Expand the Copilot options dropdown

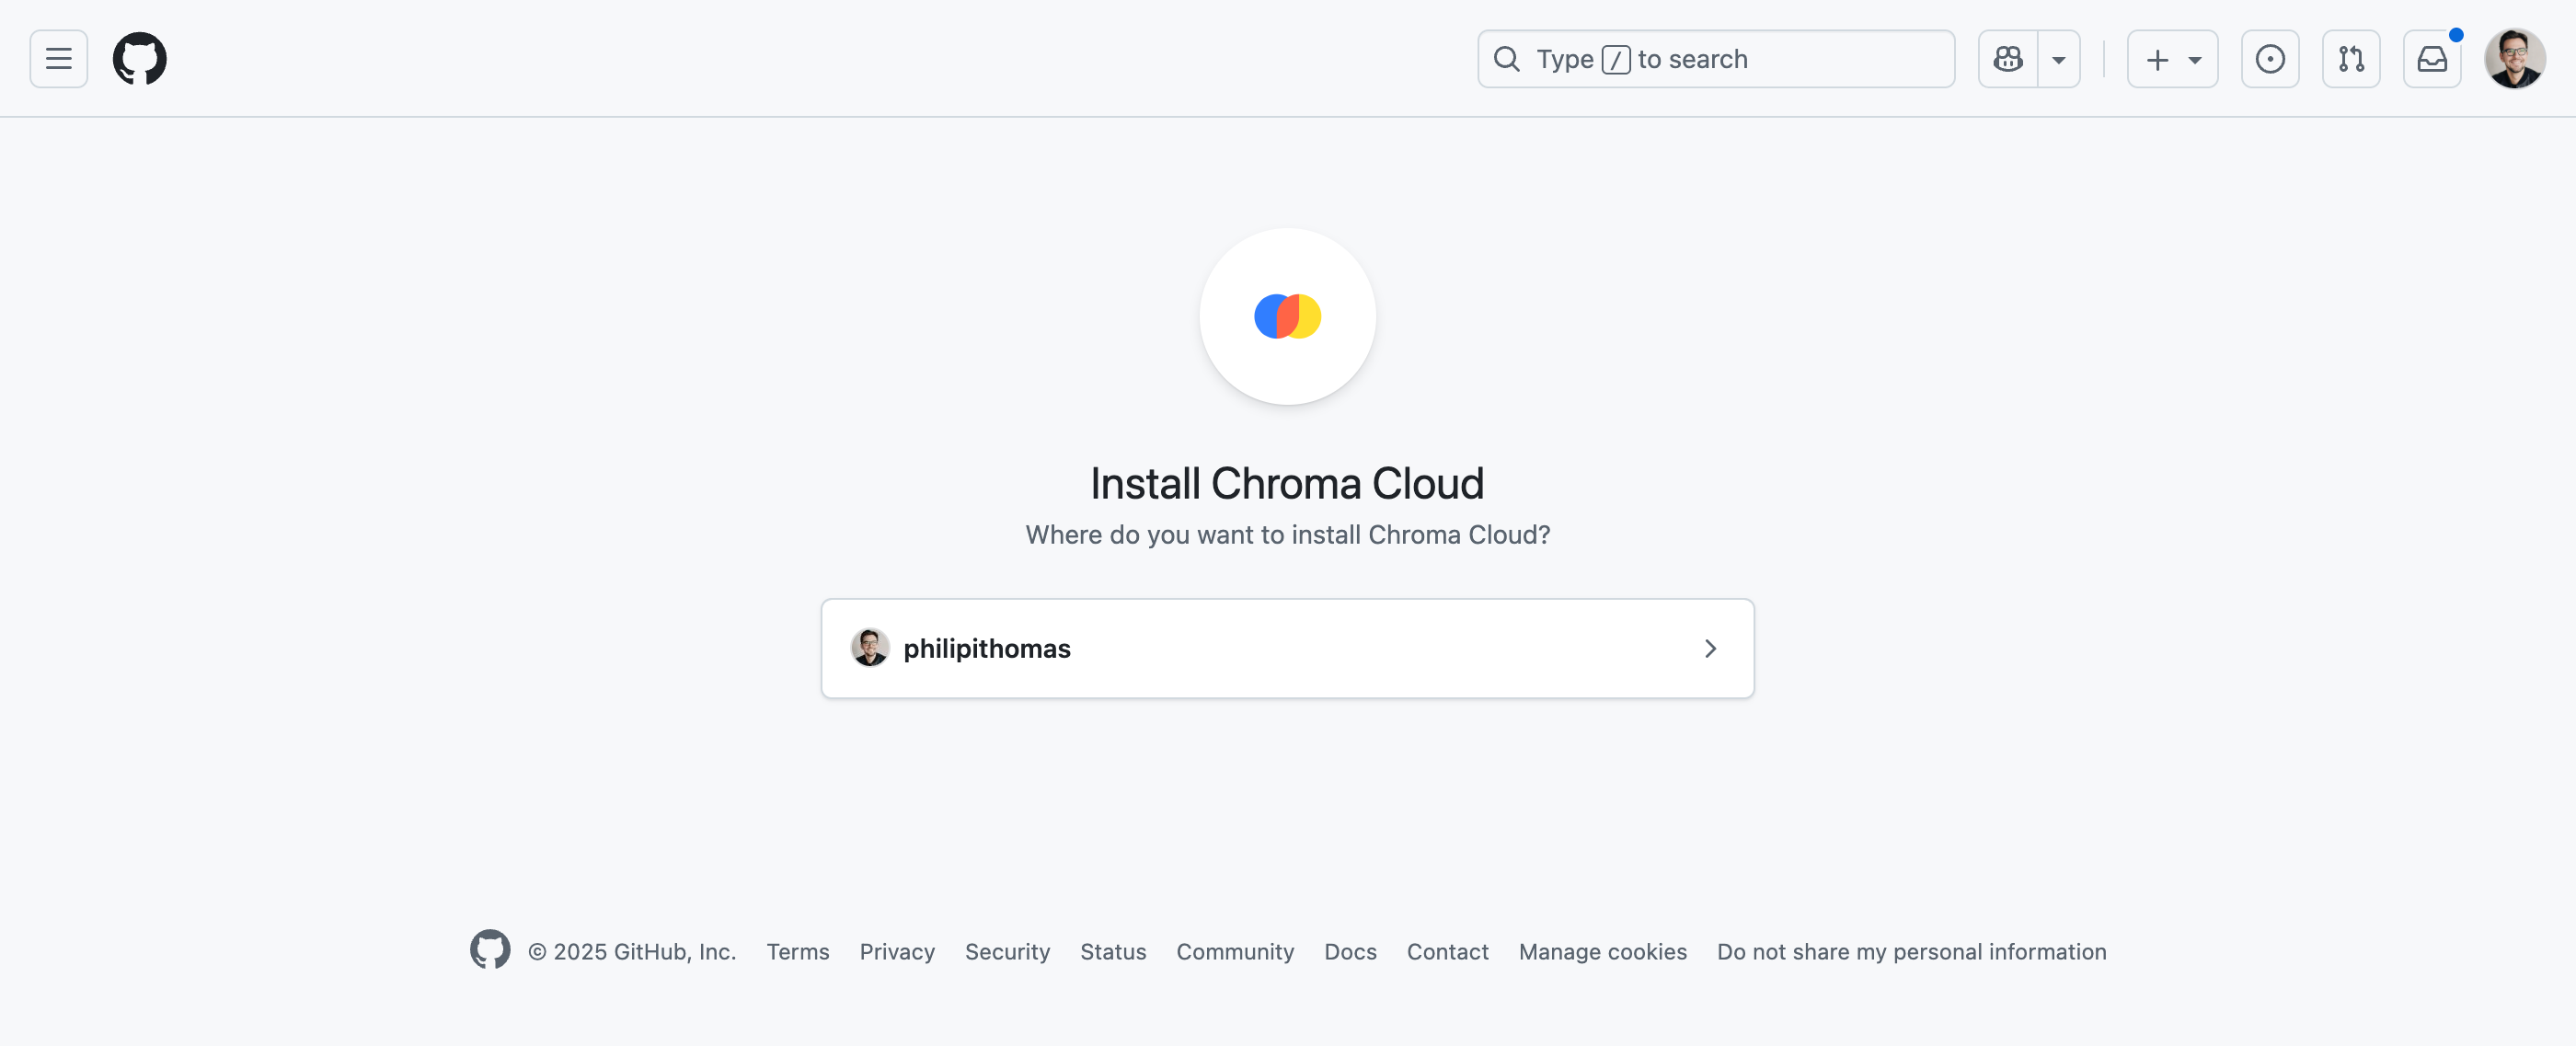click(2059, 58)
